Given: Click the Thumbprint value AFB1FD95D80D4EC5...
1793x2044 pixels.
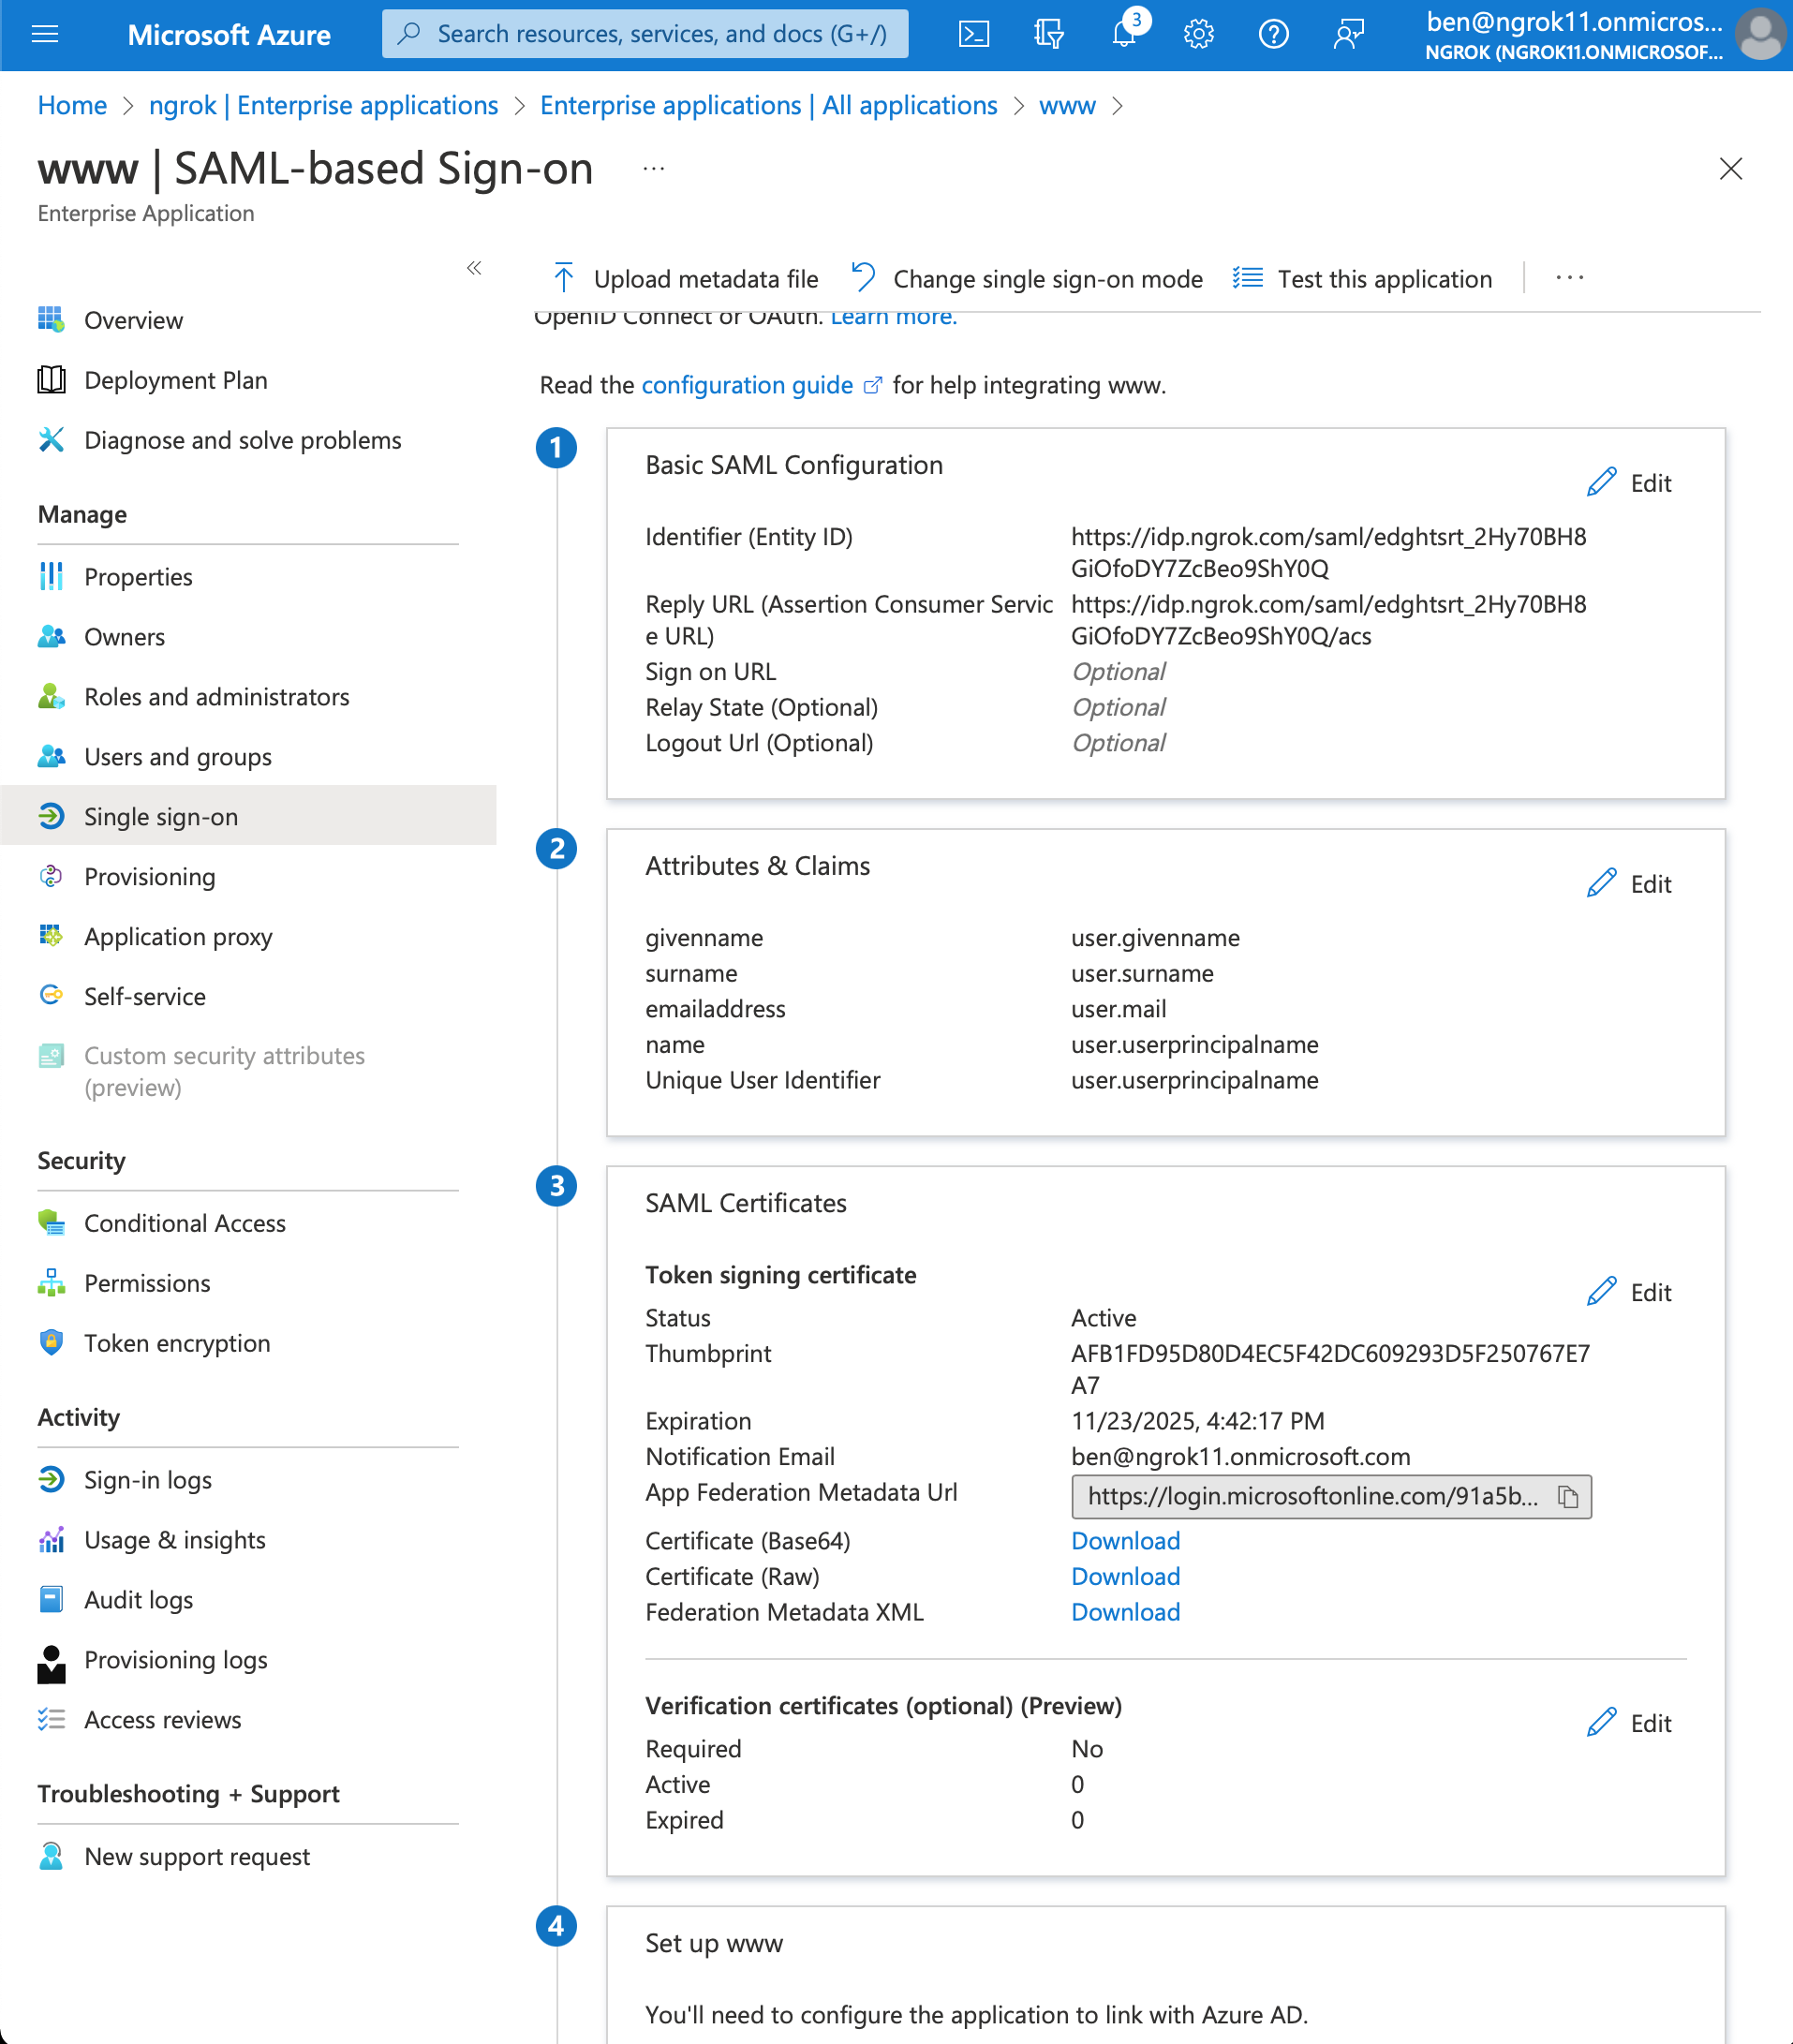Looking at the screenshot, I should coord(1330,1370).
